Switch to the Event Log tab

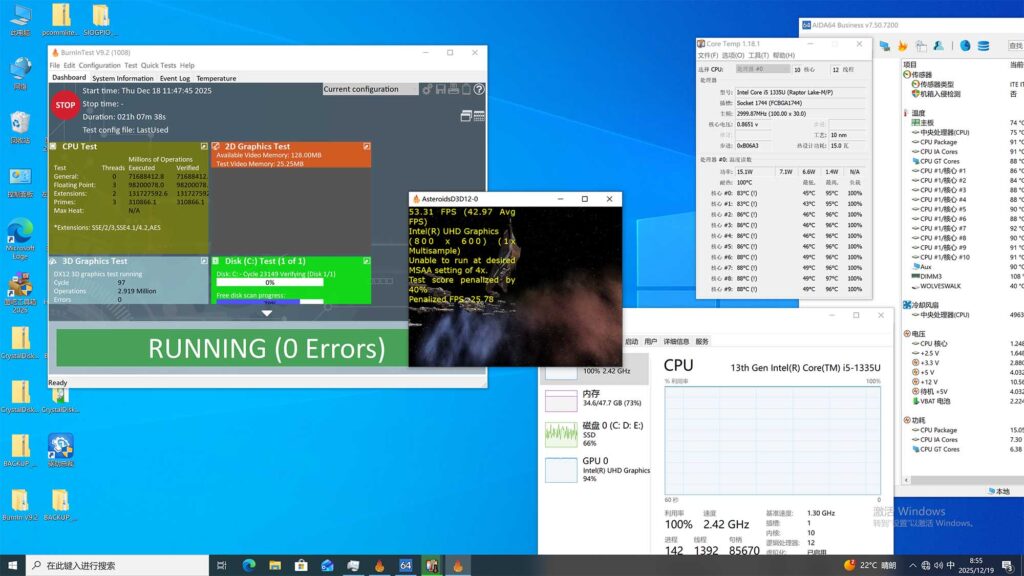174,78
